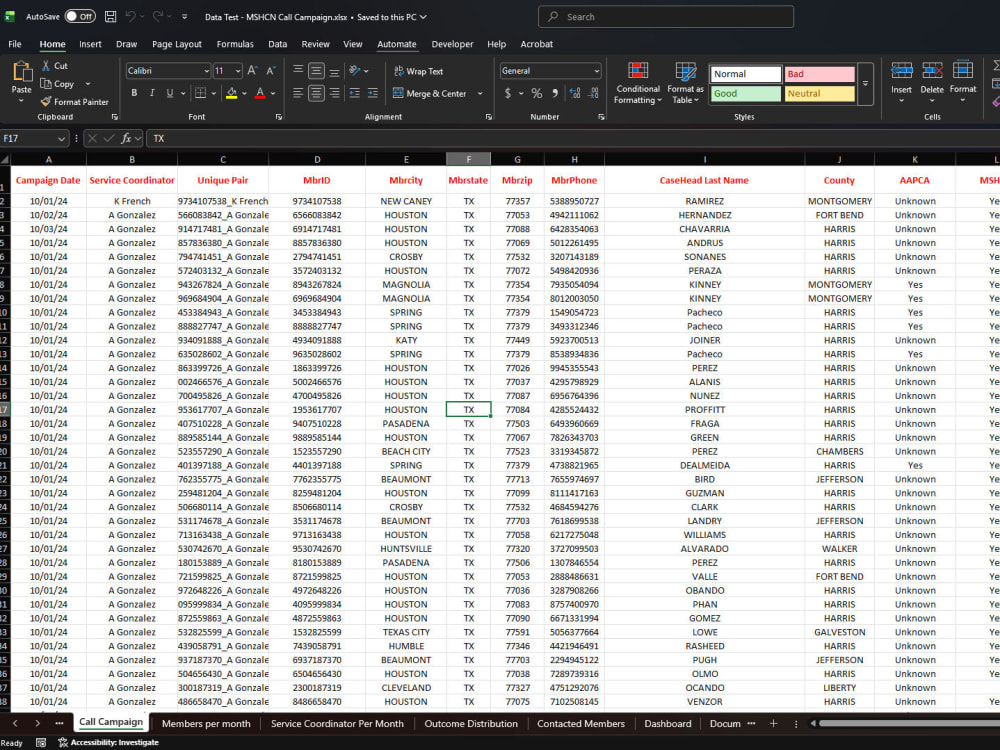
Task: Decrease font size with the smaller A icon
Action: (x=270, y=71)
